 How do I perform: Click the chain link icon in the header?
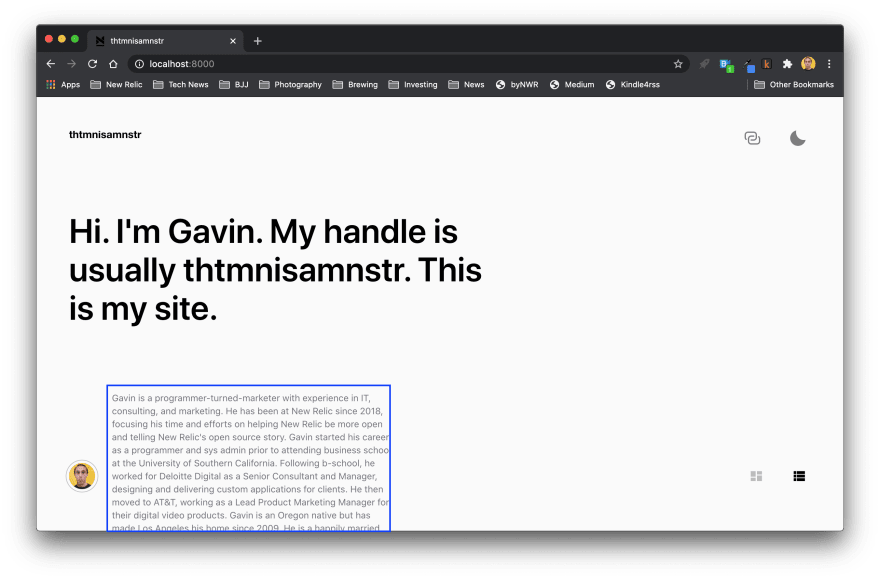752,137
